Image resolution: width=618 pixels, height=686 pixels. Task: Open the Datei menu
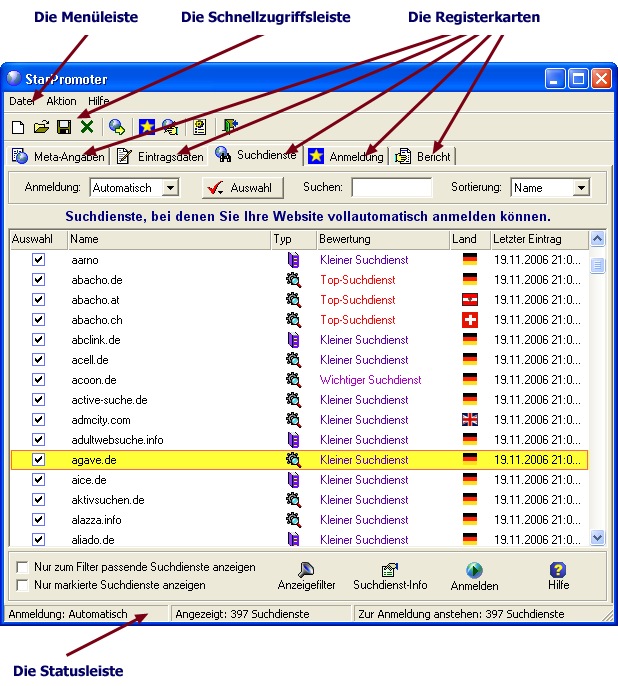21,101
